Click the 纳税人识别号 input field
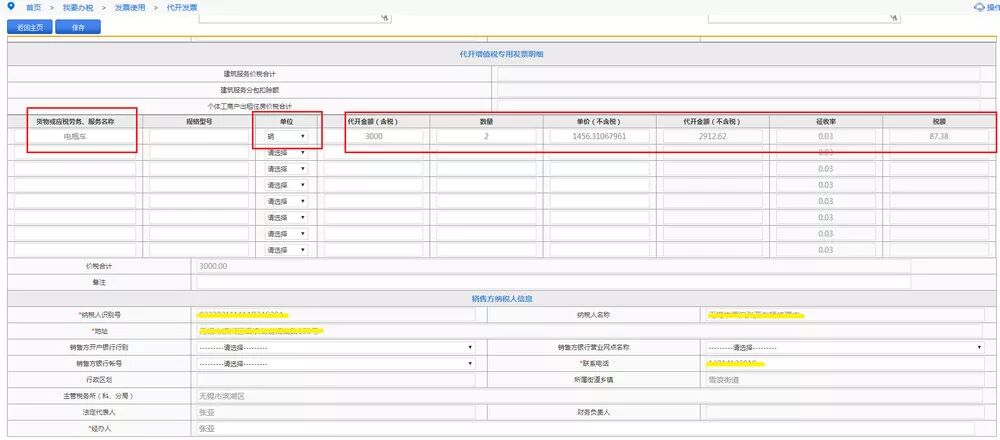The height and width of the screenshot is (440, 1000). pyautogui.click(x=335, y=315)
